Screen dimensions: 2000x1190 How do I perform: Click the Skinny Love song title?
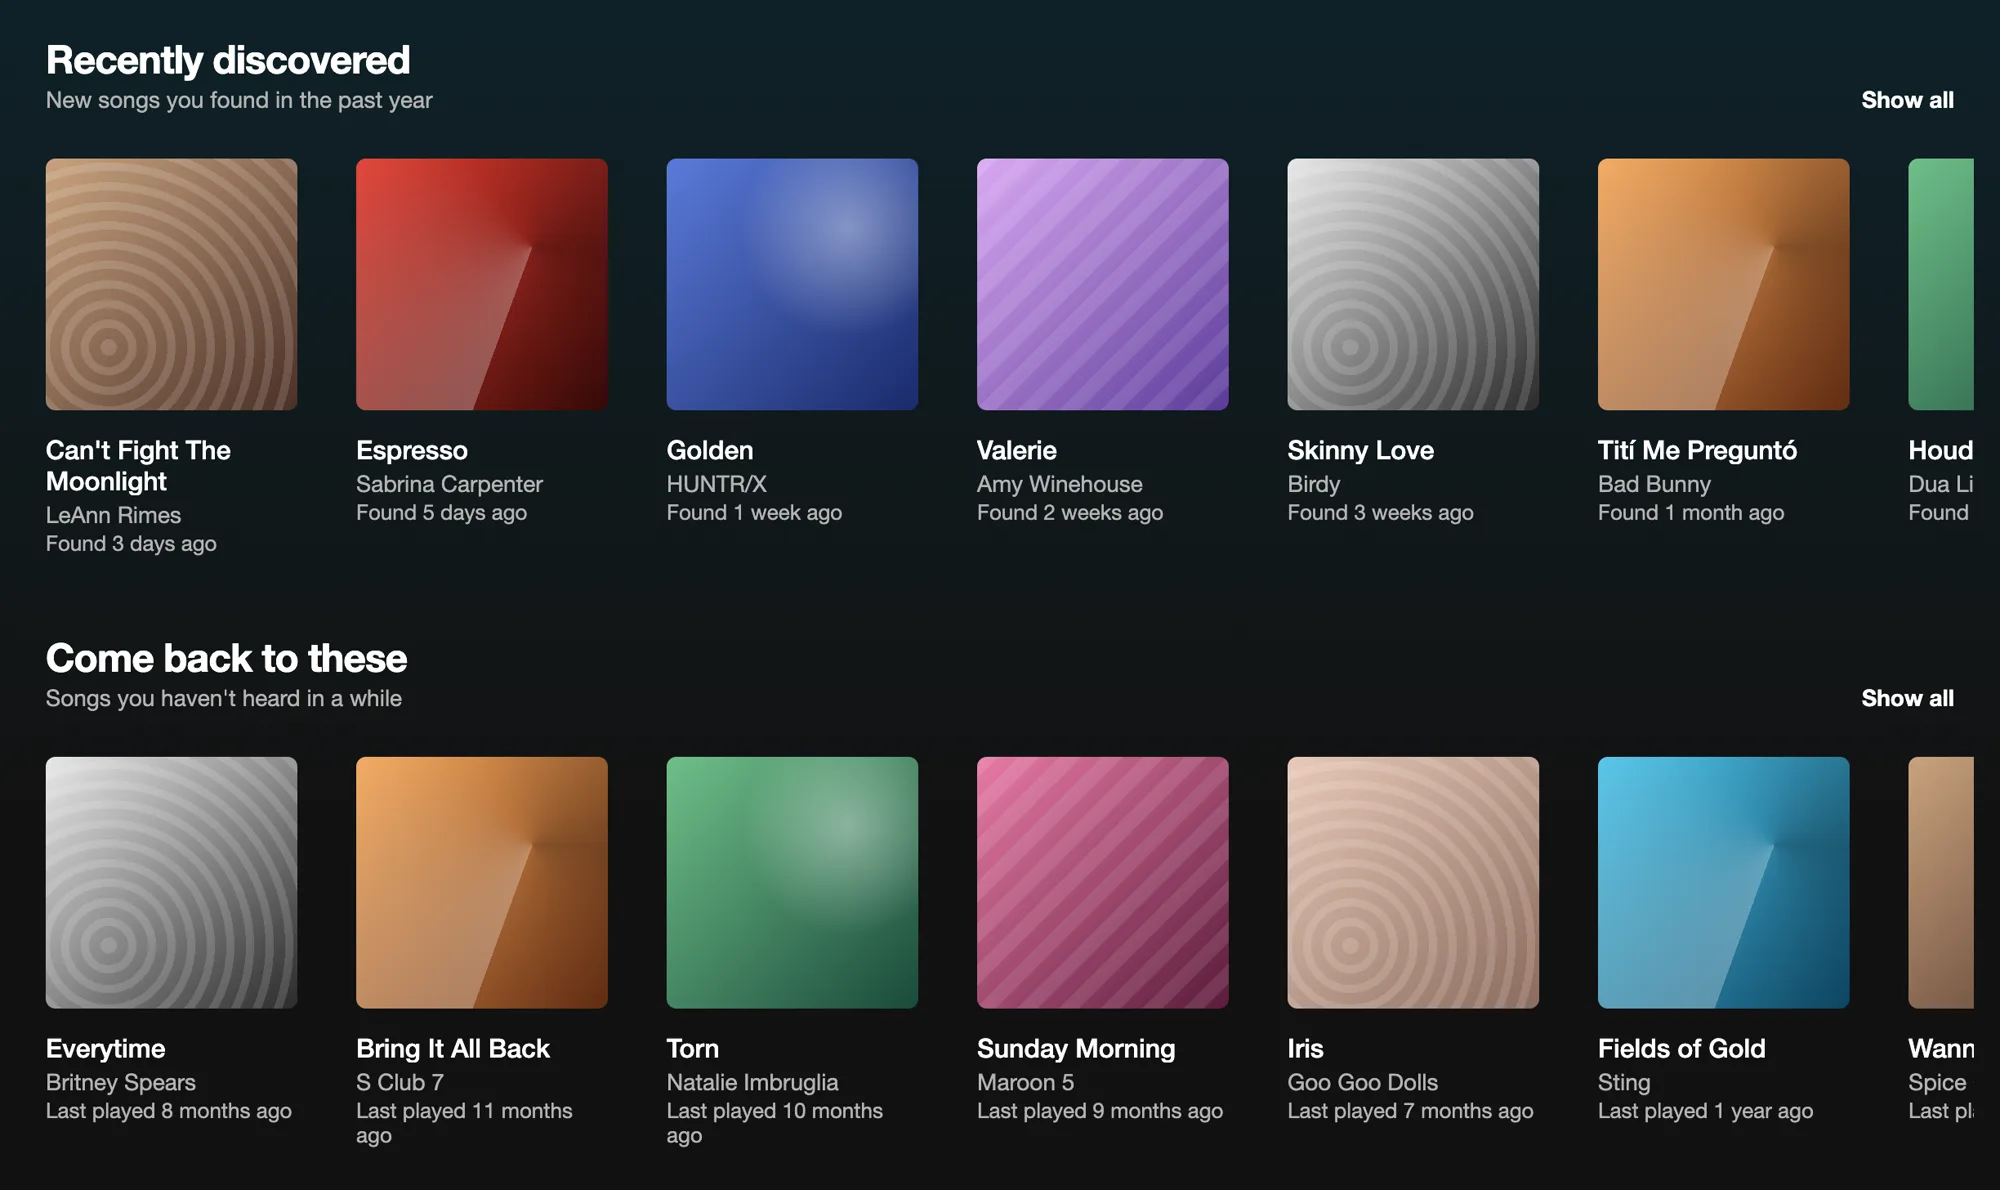[x=1360, y=451]
